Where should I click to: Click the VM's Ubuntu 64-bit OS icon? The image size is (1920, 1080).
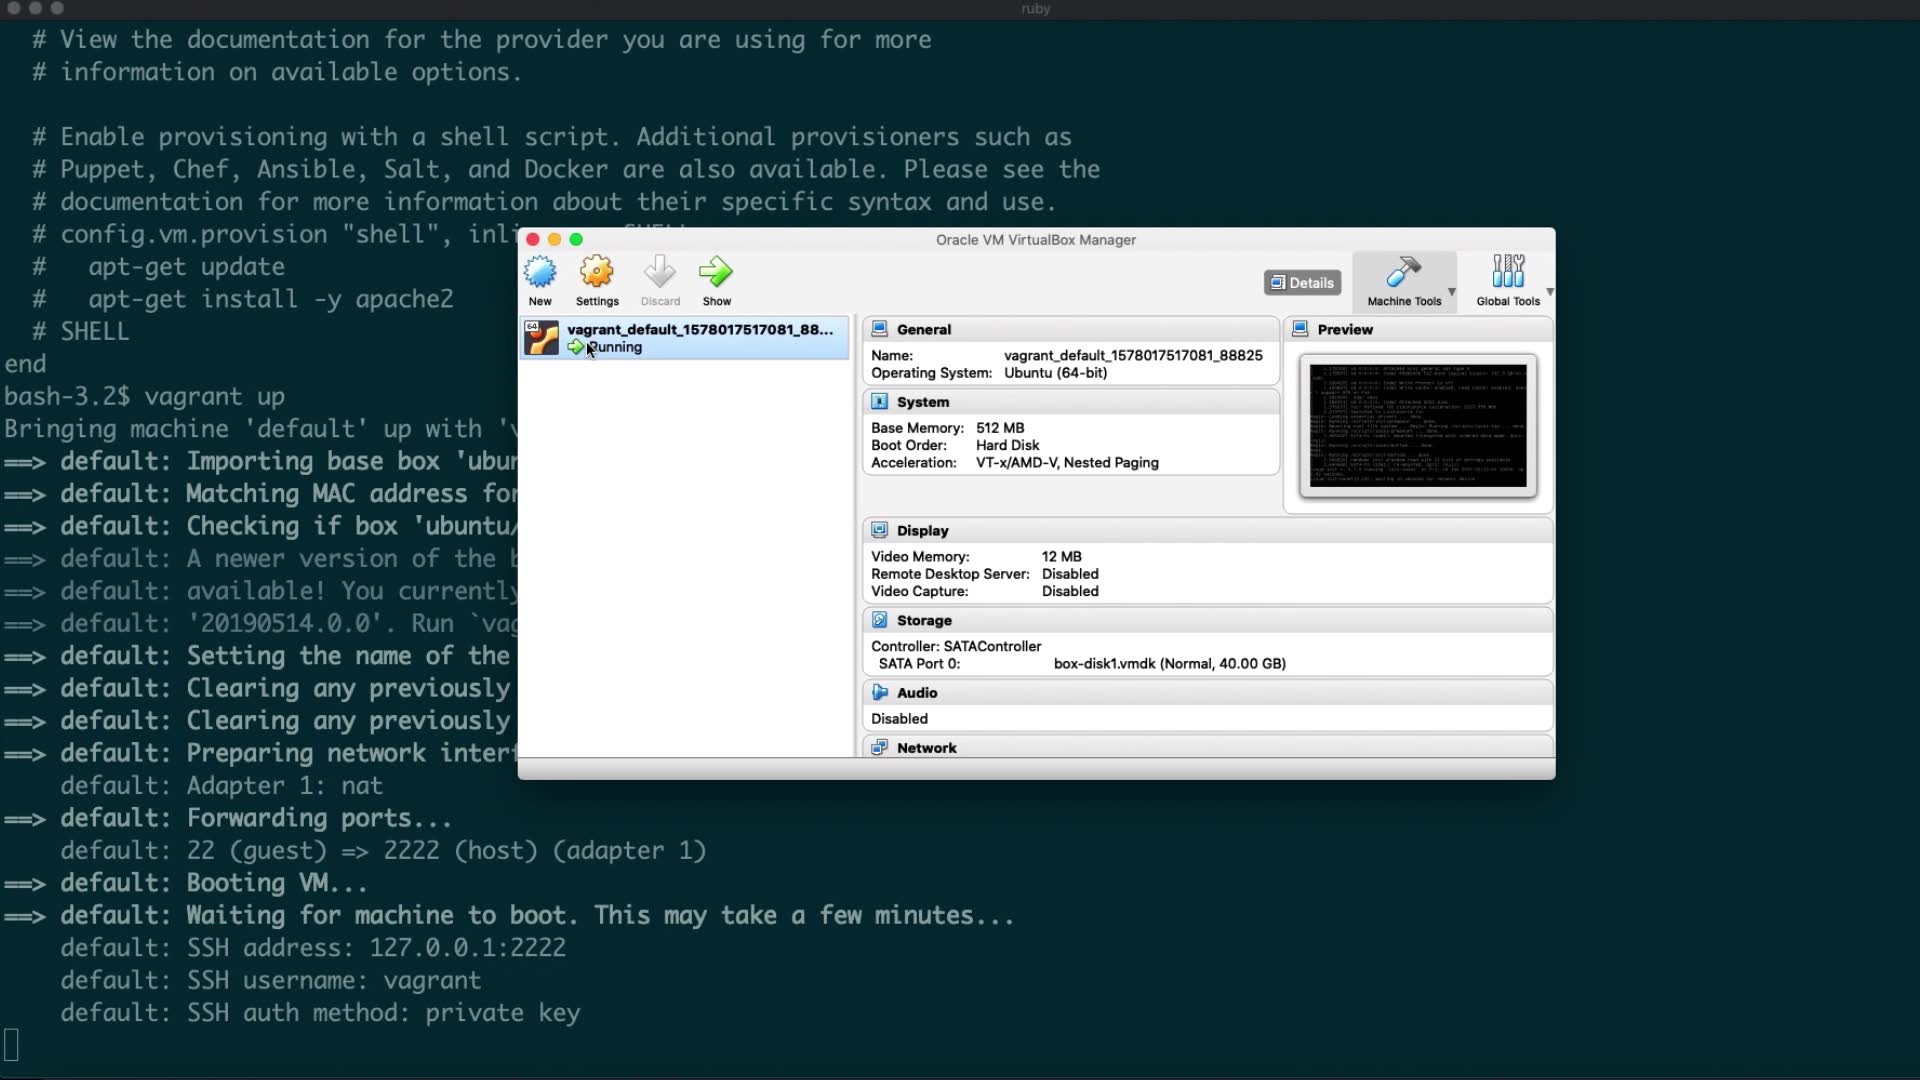(541, 338)
